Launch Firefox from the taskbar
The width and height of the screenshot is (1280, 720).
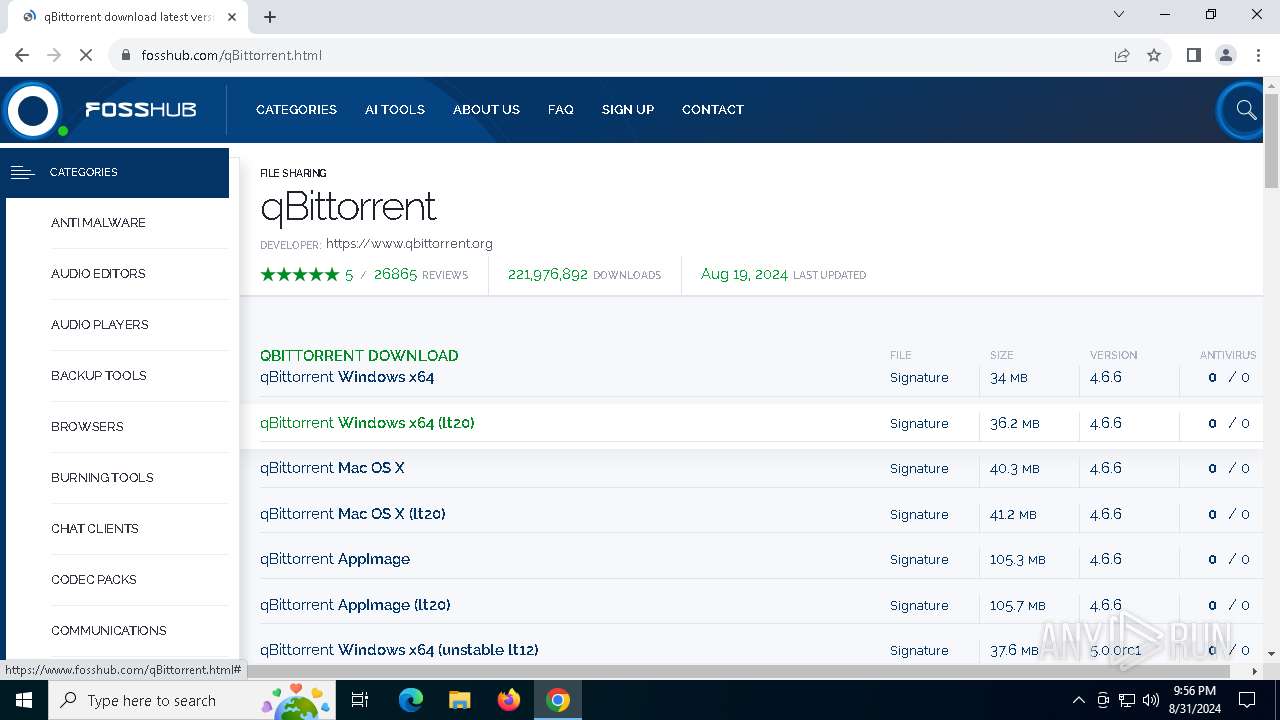(x=509, y=700)
